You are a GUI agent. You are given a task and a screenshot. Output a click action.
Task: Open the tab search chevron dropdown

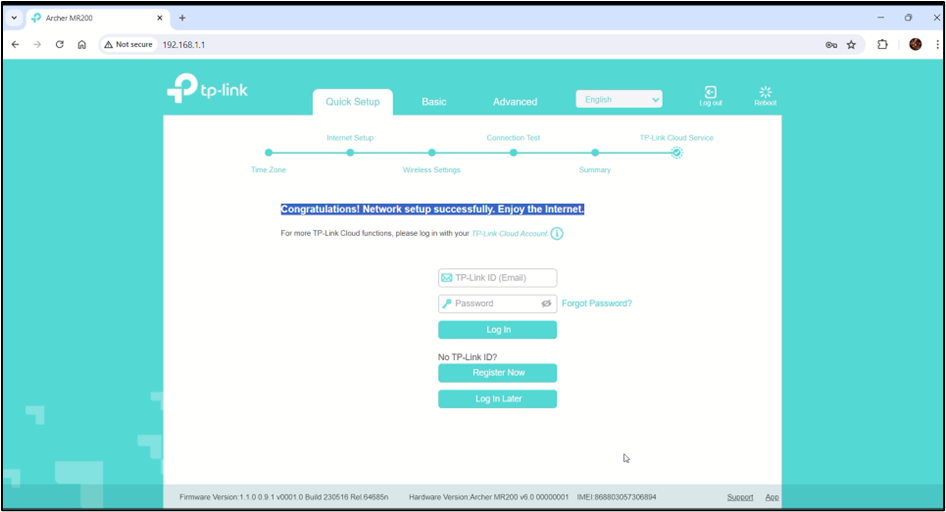coord(14,18)
